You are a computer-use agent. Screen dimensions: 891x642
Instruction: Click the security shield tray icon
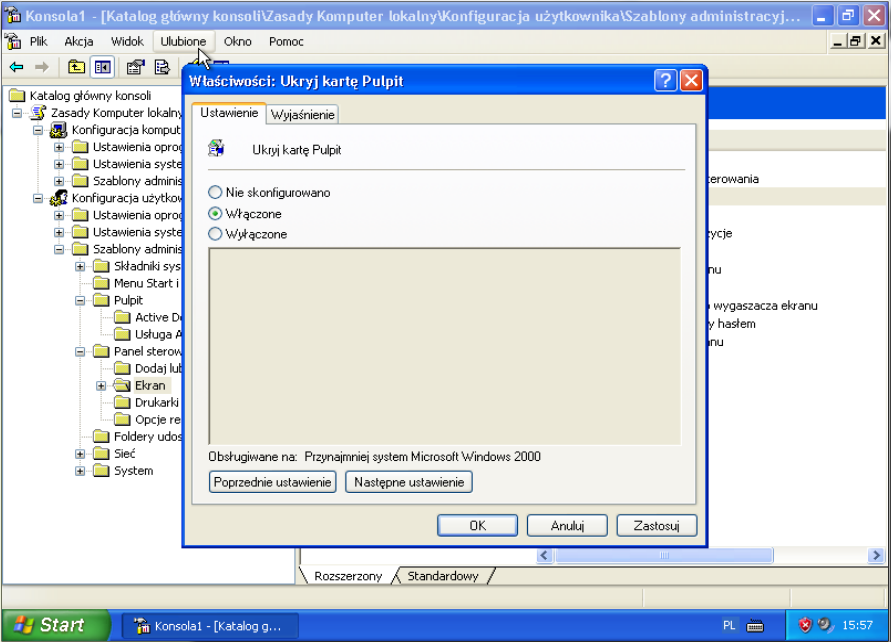click(805, 625)
